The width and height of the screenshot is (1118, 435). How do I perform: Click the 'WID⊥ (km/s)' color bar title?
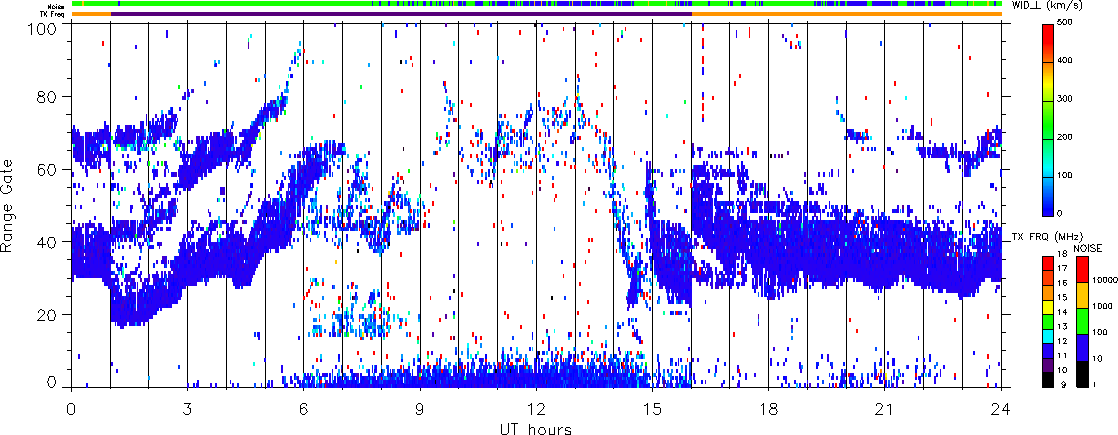(1048, 5)
